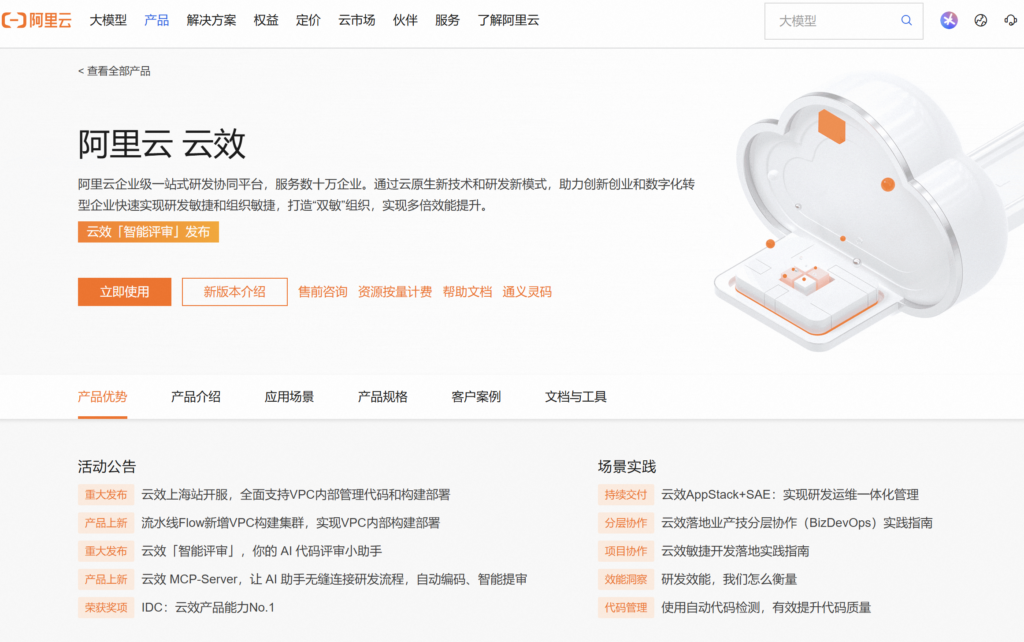
Task: Open 云效「智能评审」AI 代码评审小助手 announcement
Action: pyautogui.click(x=262, y=551)
